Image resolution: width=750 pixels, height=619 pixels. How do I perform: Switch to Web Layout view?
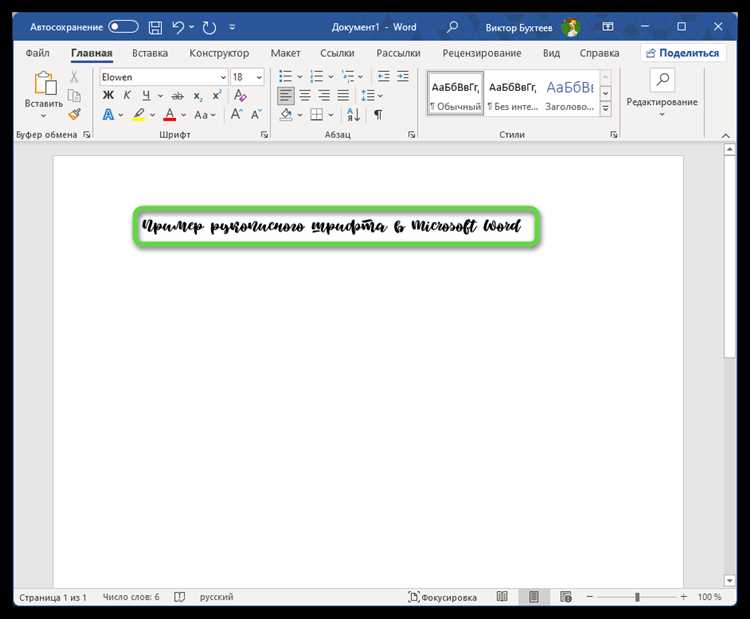click(x=565, y=597)
